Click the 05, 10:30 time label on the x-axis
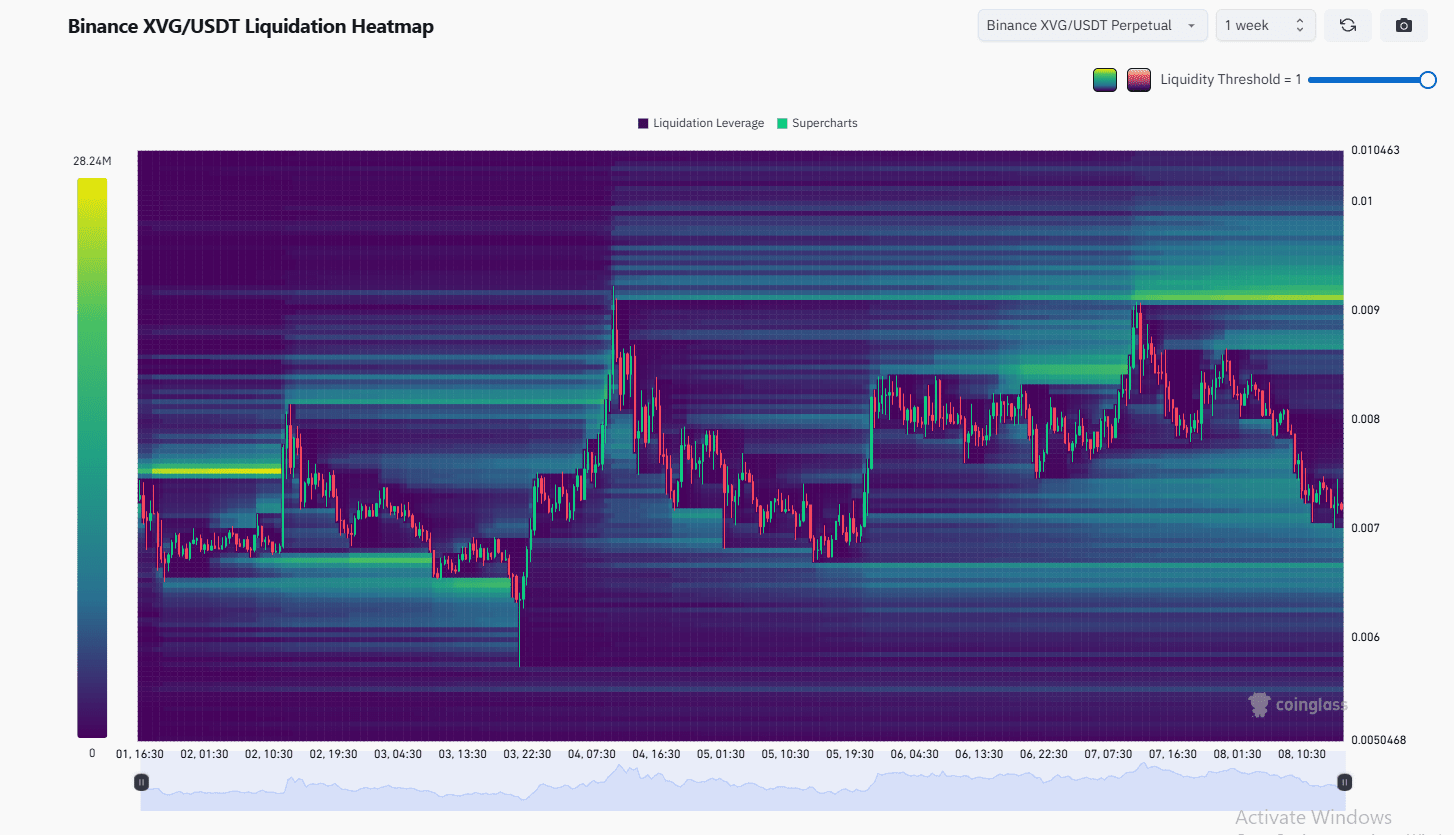Image resolution: width=1454 pixels, height=835 pixels. 783,754
